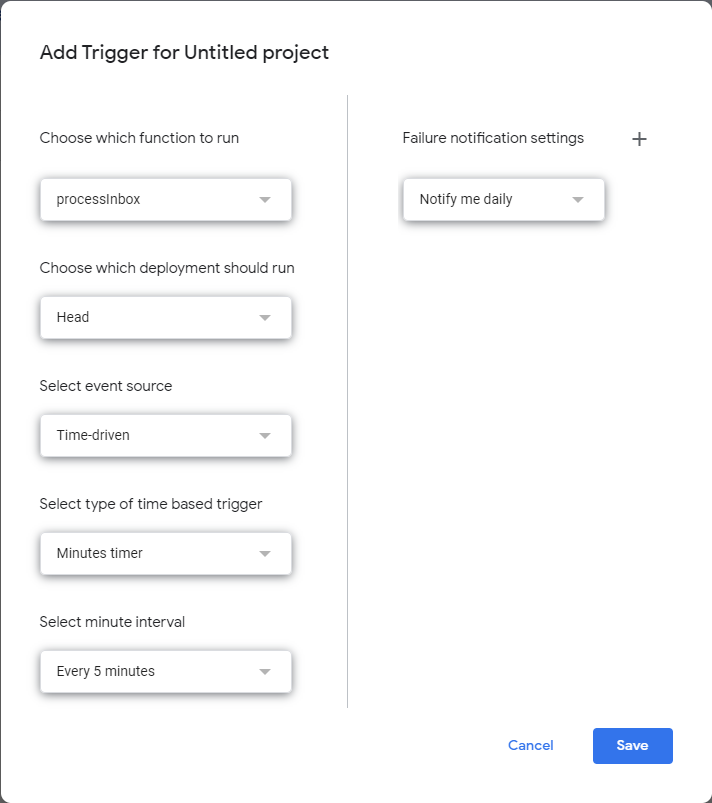Click the arrow icon next to Head
The image size is (712, 803).
coord(265,318)
